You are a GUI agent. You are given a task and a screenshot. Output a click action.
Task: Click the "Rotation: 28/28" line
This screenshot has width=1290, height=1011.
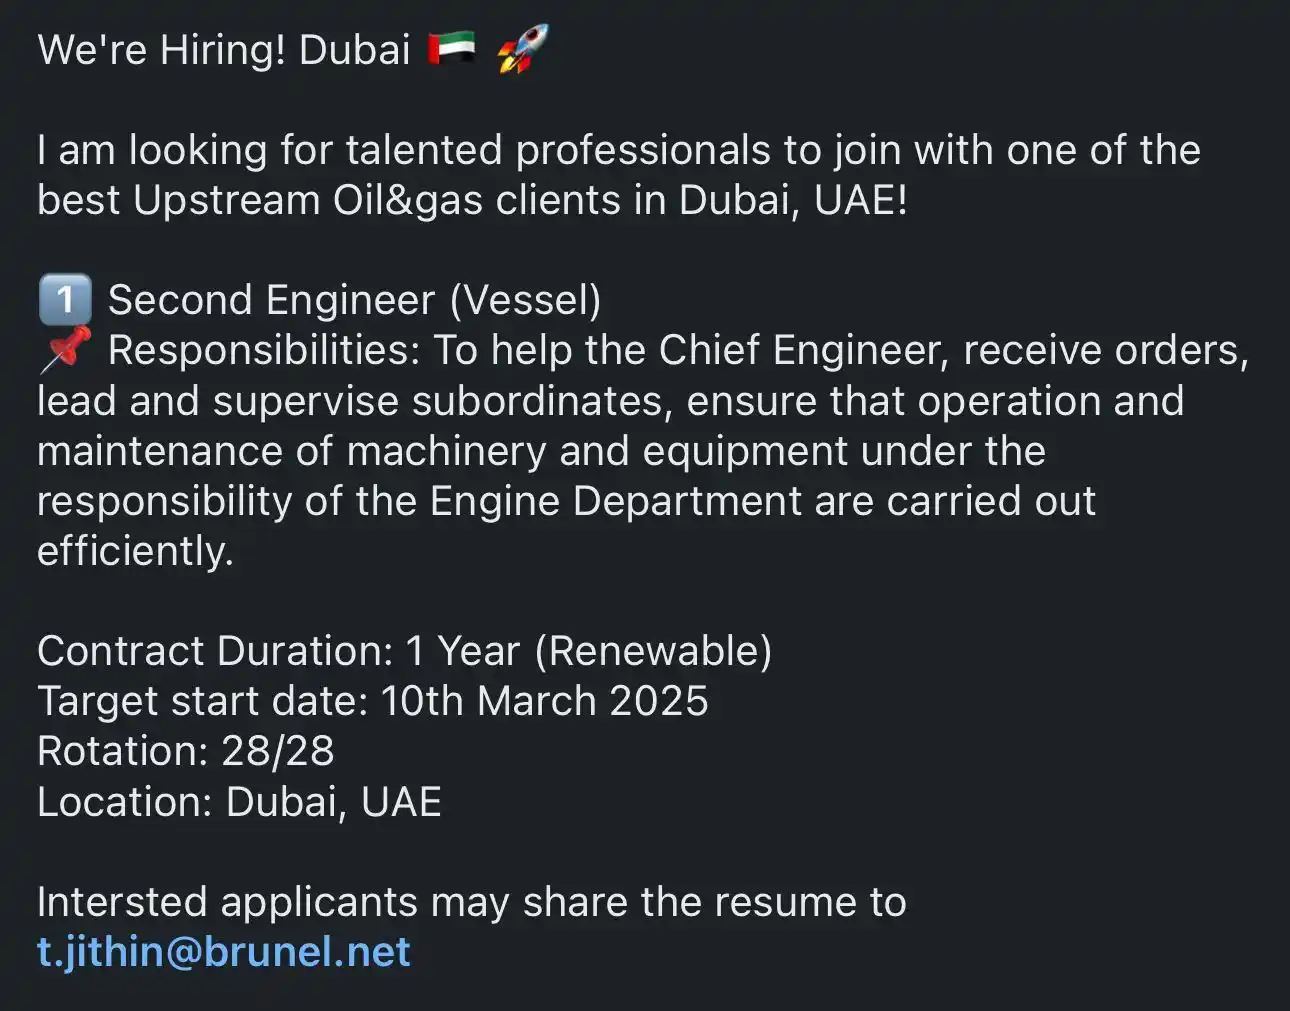(x=186, y=751)
